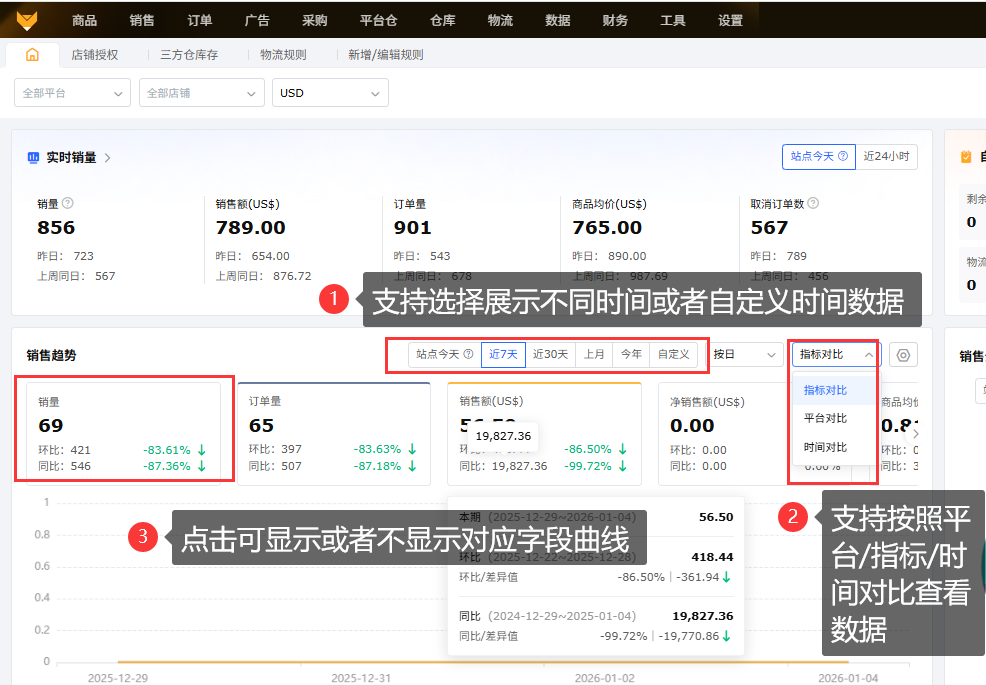Viewport: 986px width, 685px height.
Task: Open the 销售 menu
Action: tap(141, 20)
